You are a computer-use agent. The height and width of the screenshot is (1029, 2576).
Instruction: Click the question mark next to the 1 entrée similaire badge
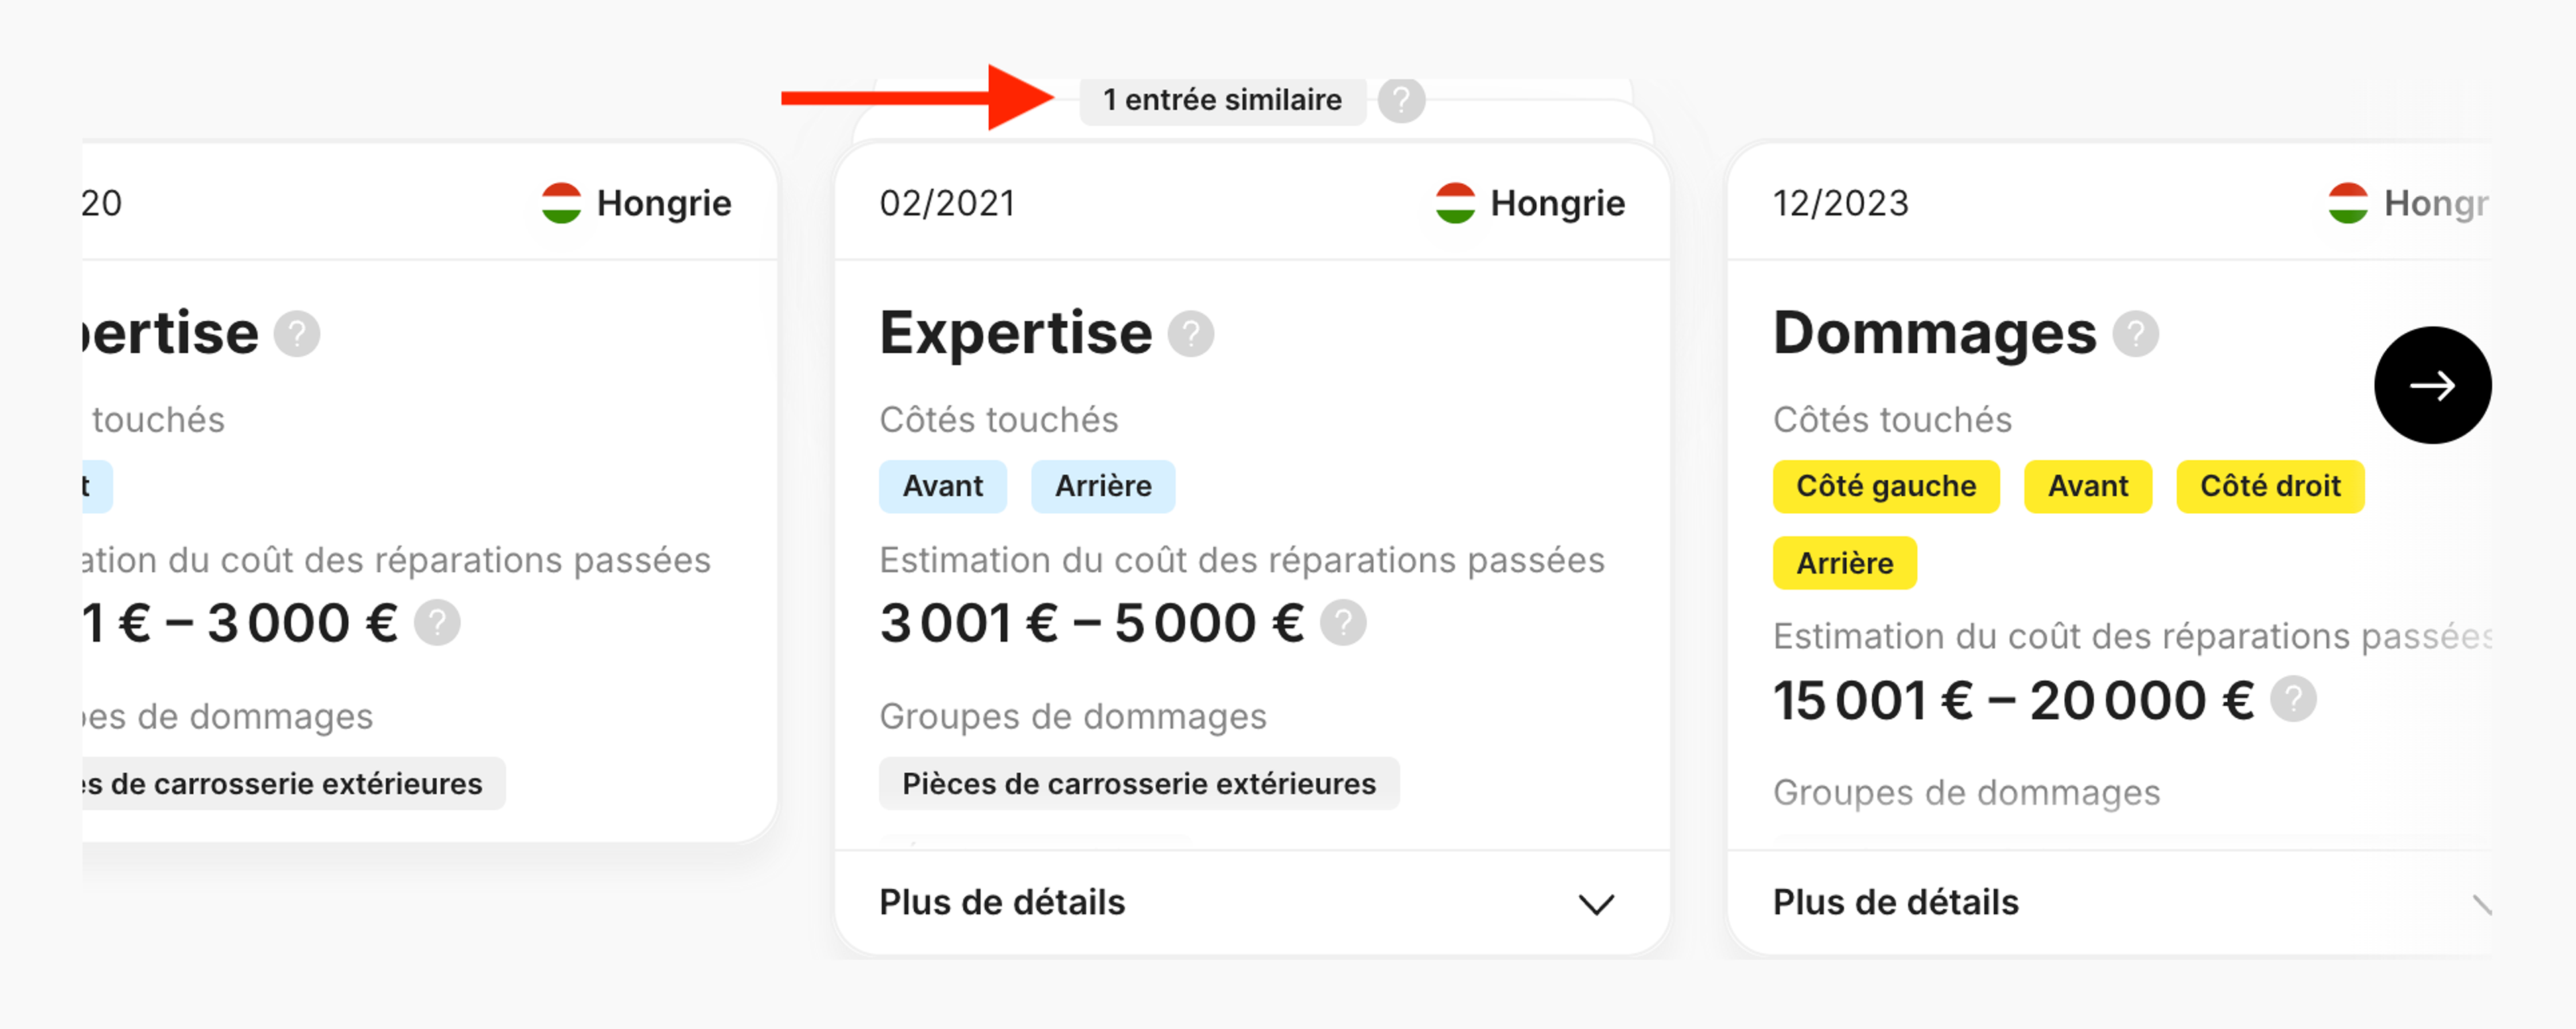[x=1402, y=100]
